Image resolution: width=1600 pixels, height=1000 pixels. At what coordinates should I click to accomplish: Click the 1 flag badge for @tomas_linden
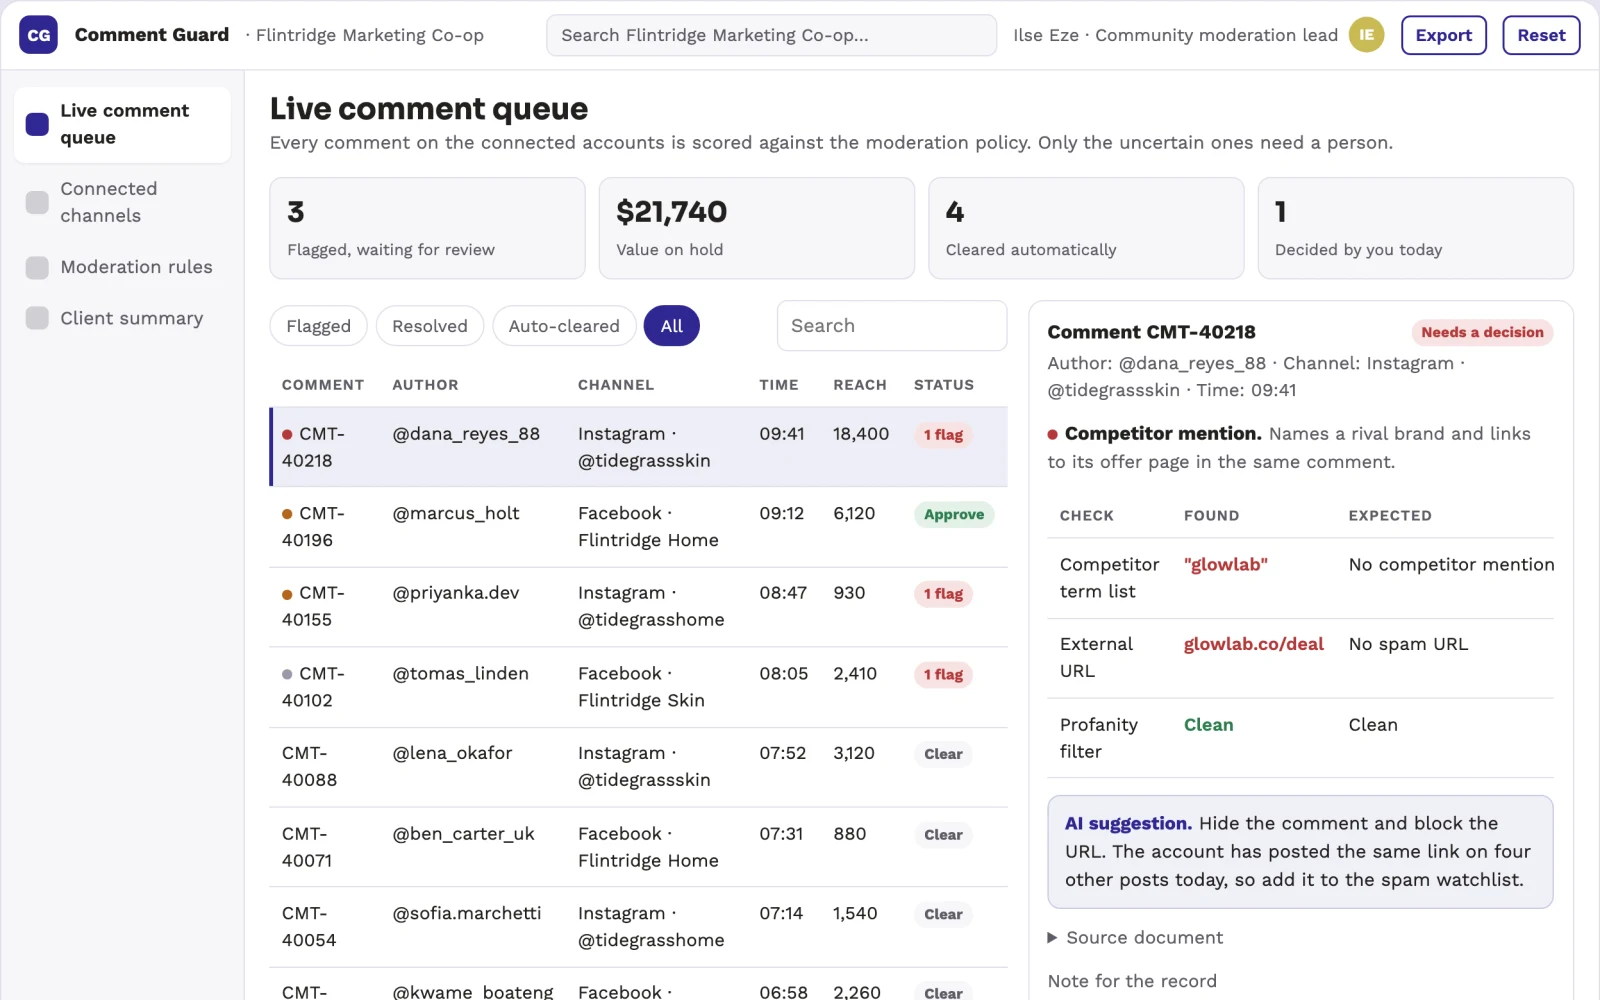943,675
